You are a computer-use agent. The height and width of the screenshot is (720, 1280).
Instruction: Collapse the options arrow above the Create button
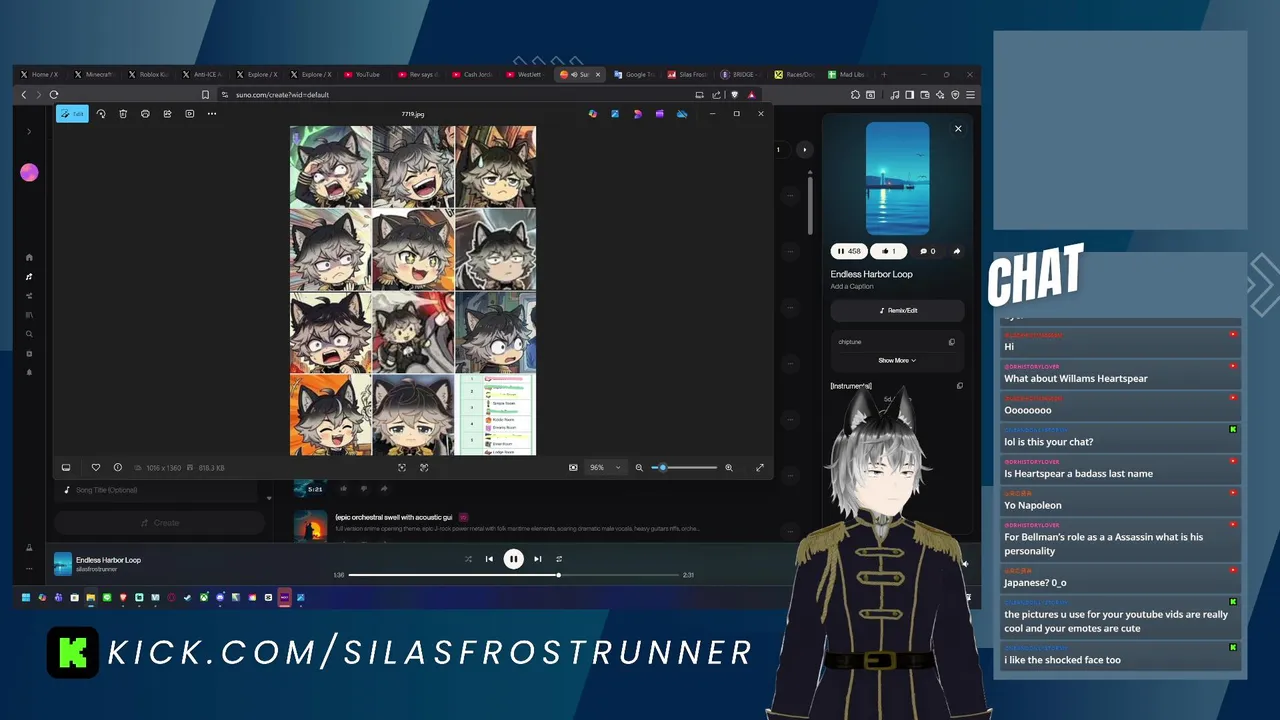click(268, 498)
